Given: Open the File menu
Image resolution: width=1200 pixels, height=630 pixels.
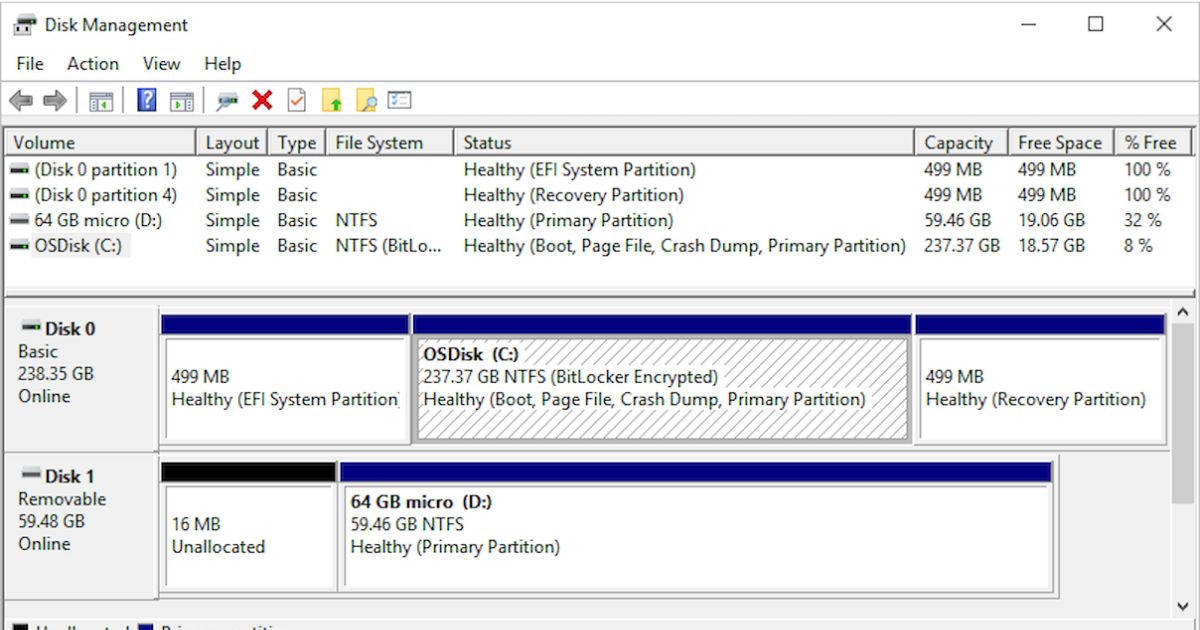Looking at the screenshot, I should pyautogui.click(x=30, y=63).
